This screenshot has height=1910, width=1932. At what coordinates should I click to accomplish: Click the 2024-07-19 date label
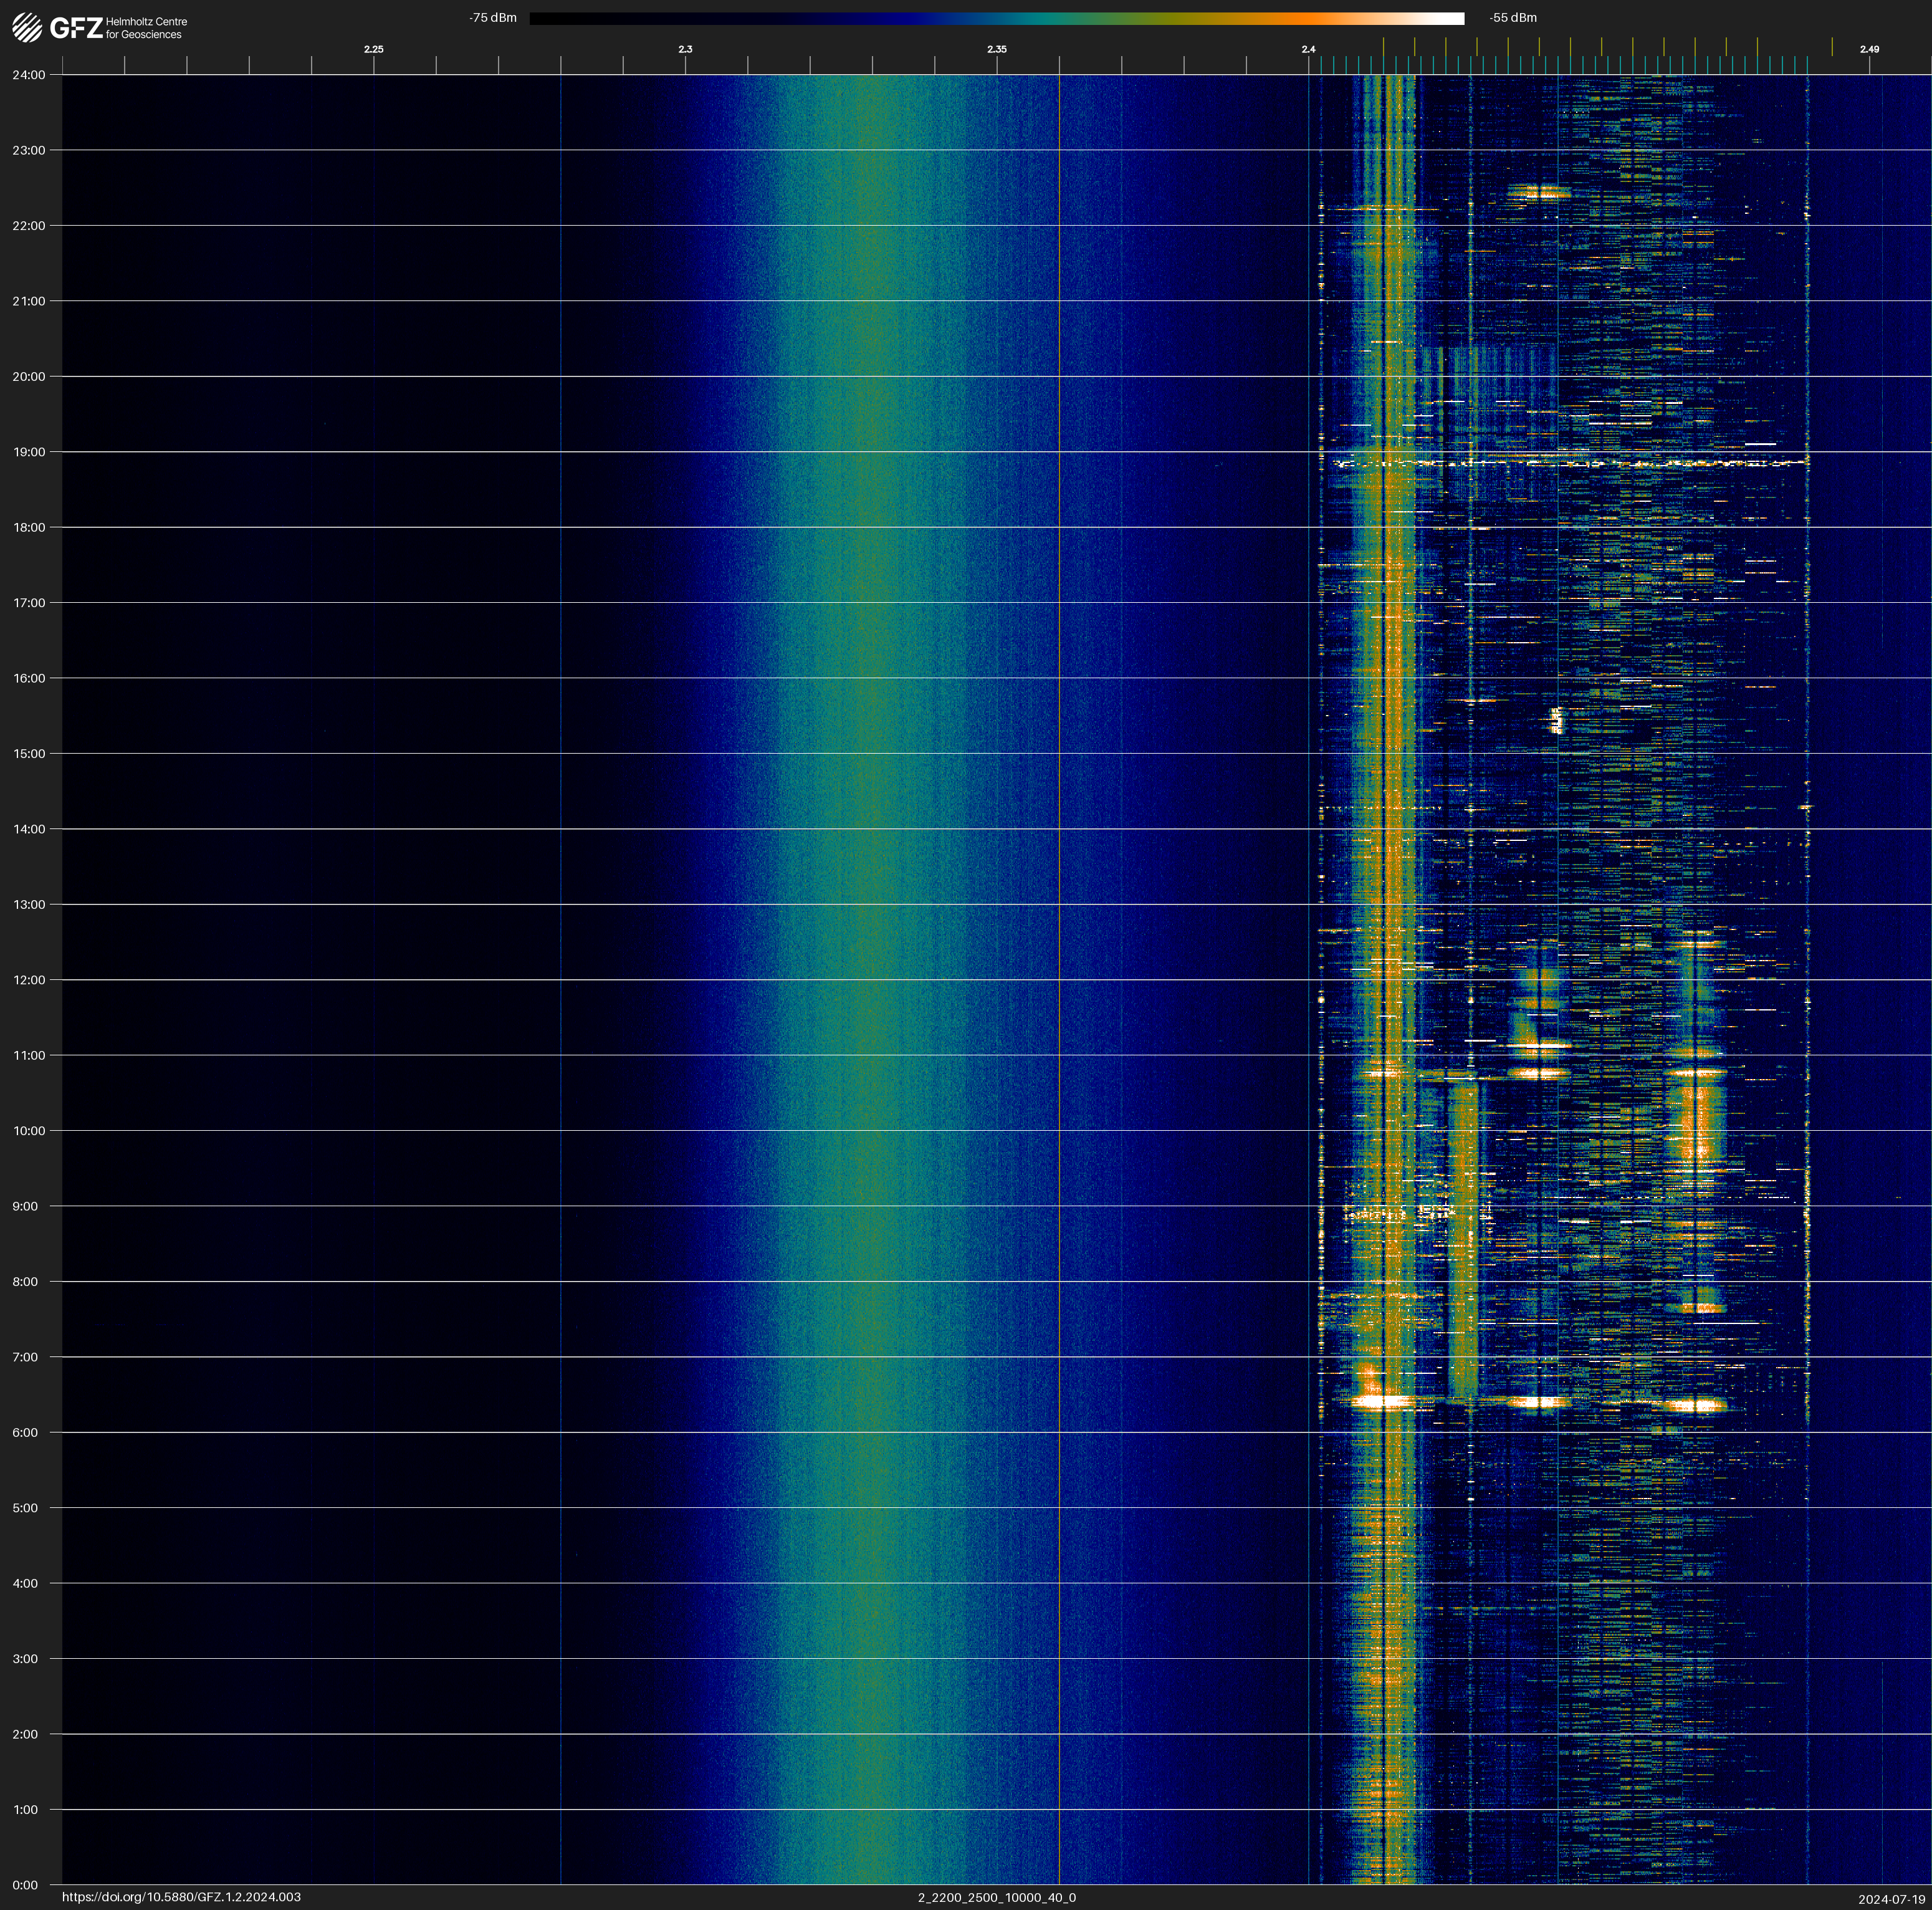pyautogui.click(x=1891, y=1899)
